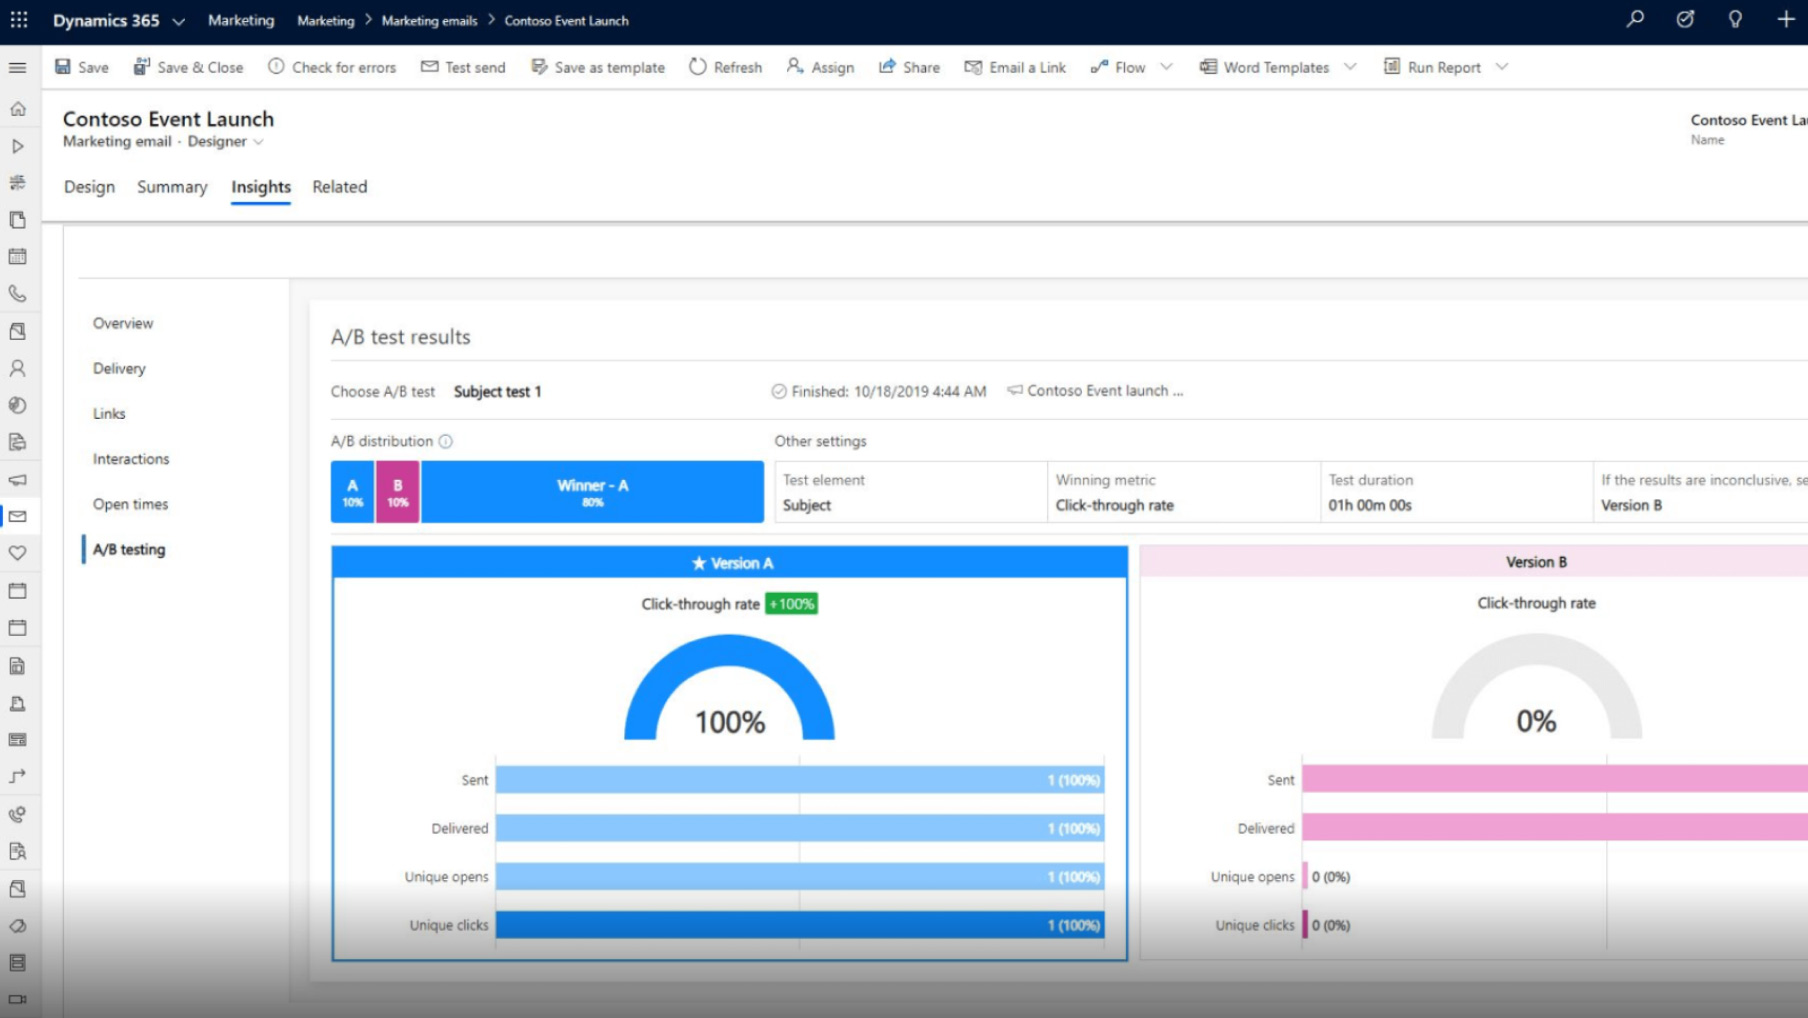Viewport: 1808px width, 1018px height.
Task: Click the lightbulb assistant icon
Action: 1735,19
